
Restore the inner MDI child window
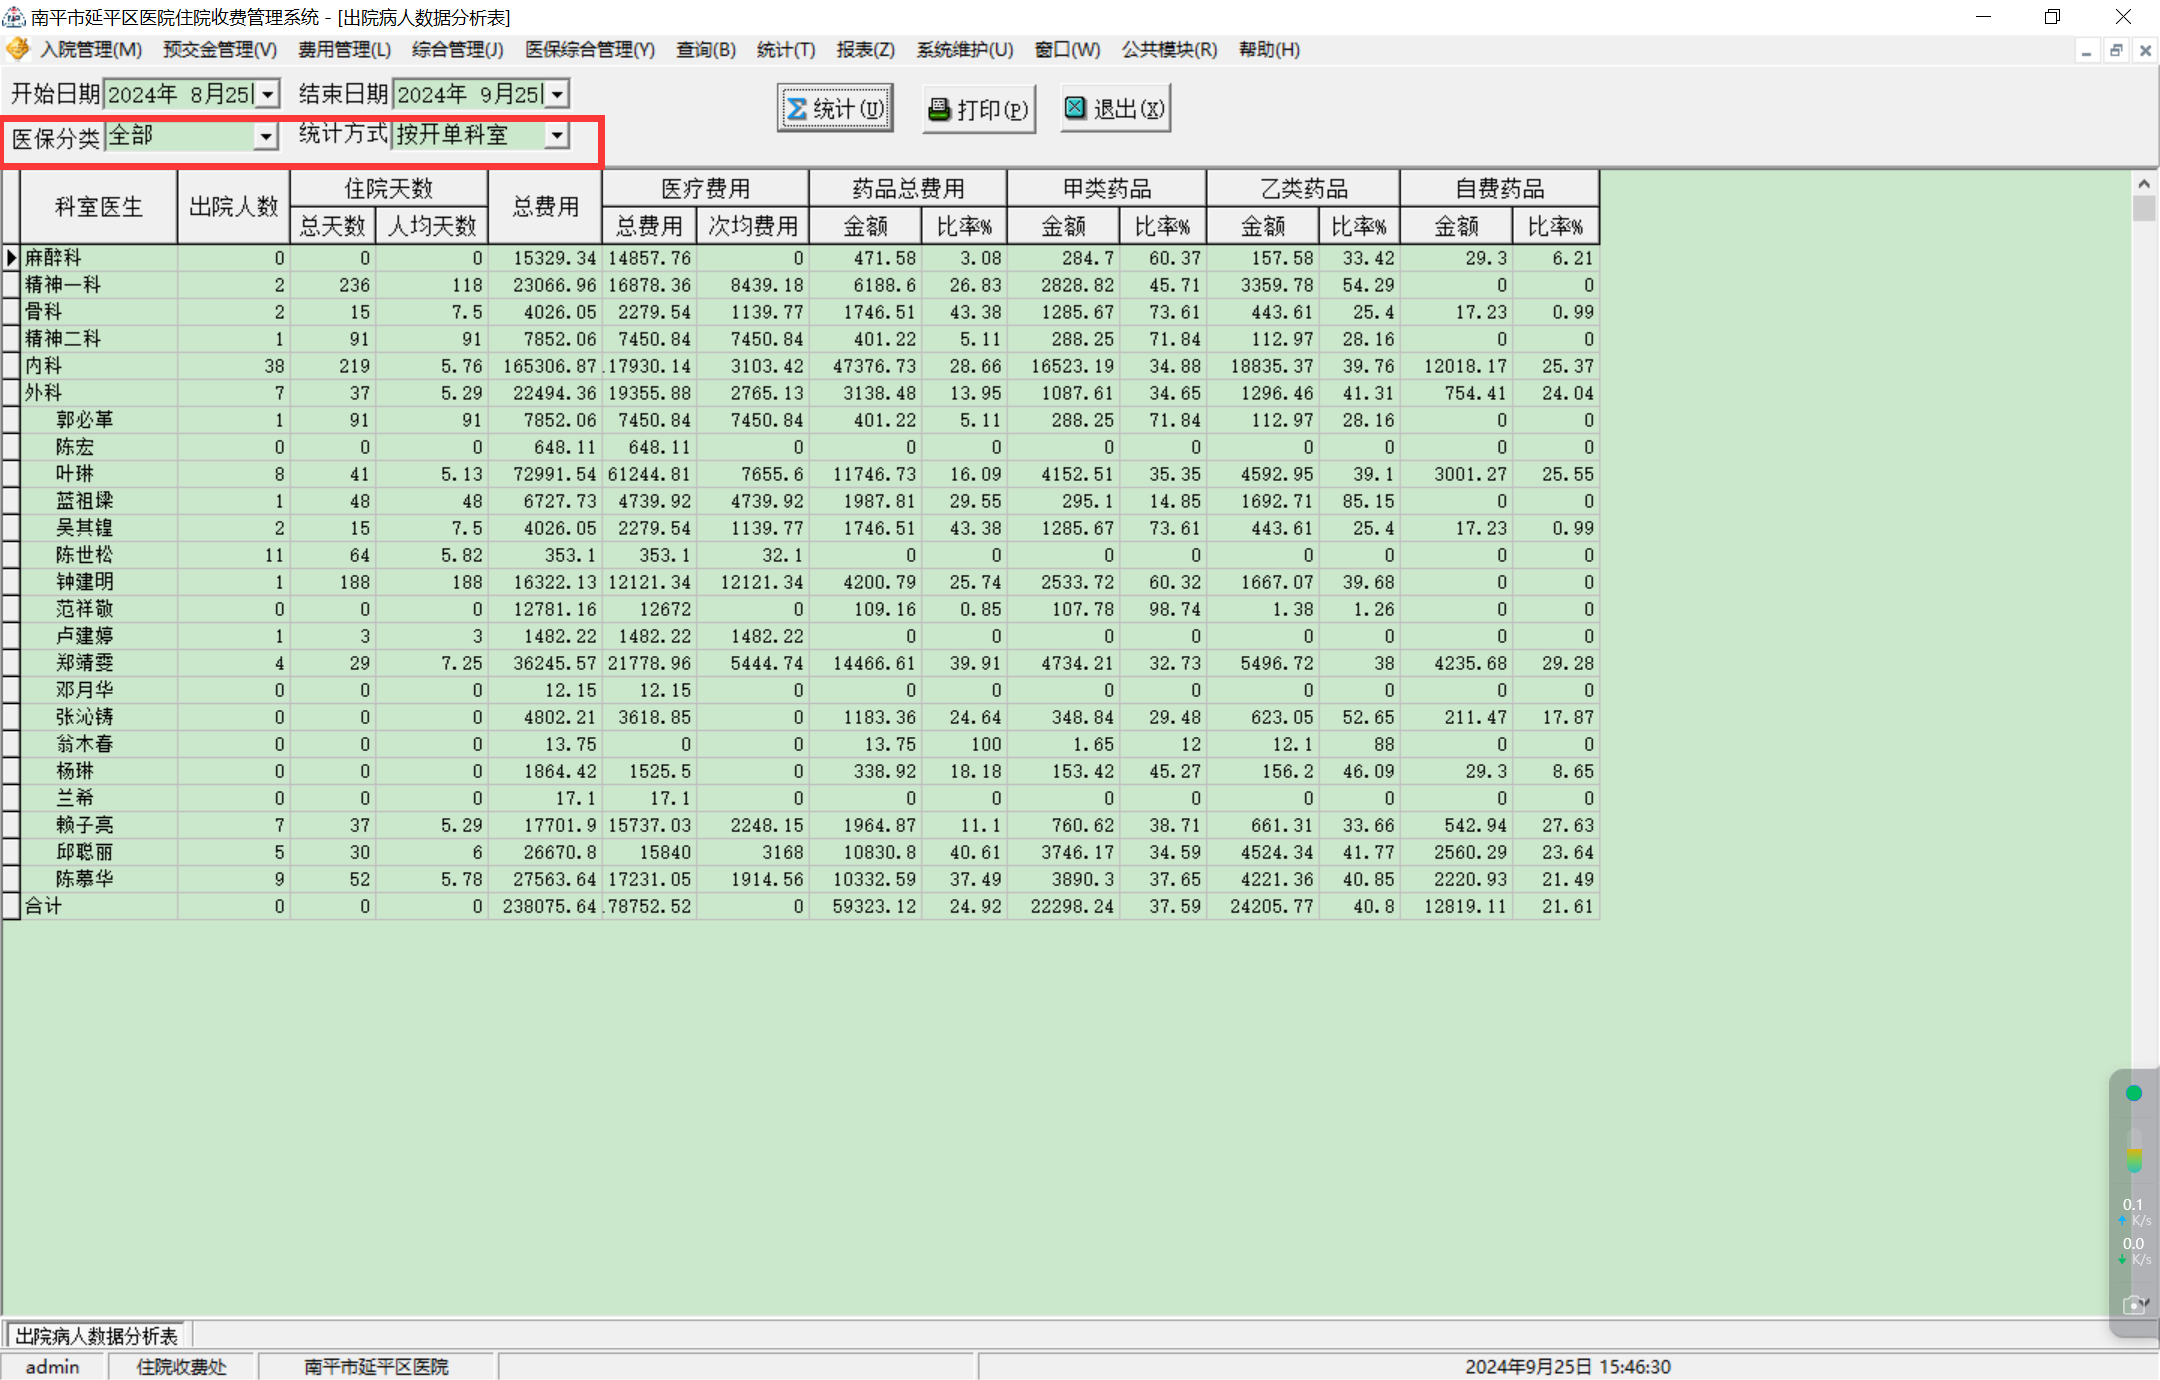[2116, 50]
